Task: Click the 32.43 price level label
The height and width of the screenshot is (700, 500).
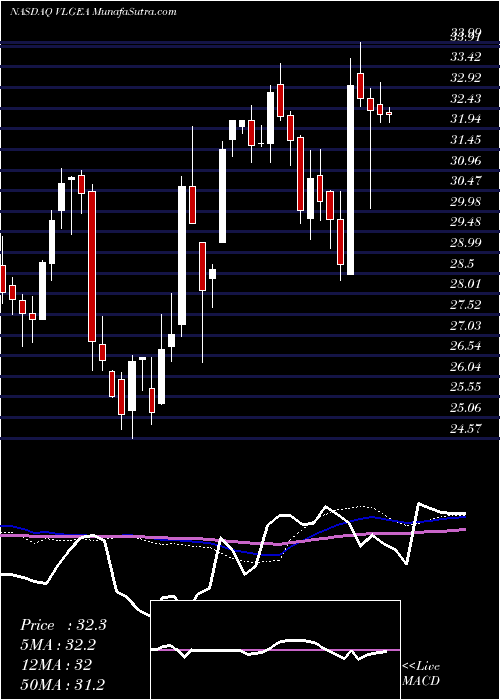Action: 466,98
